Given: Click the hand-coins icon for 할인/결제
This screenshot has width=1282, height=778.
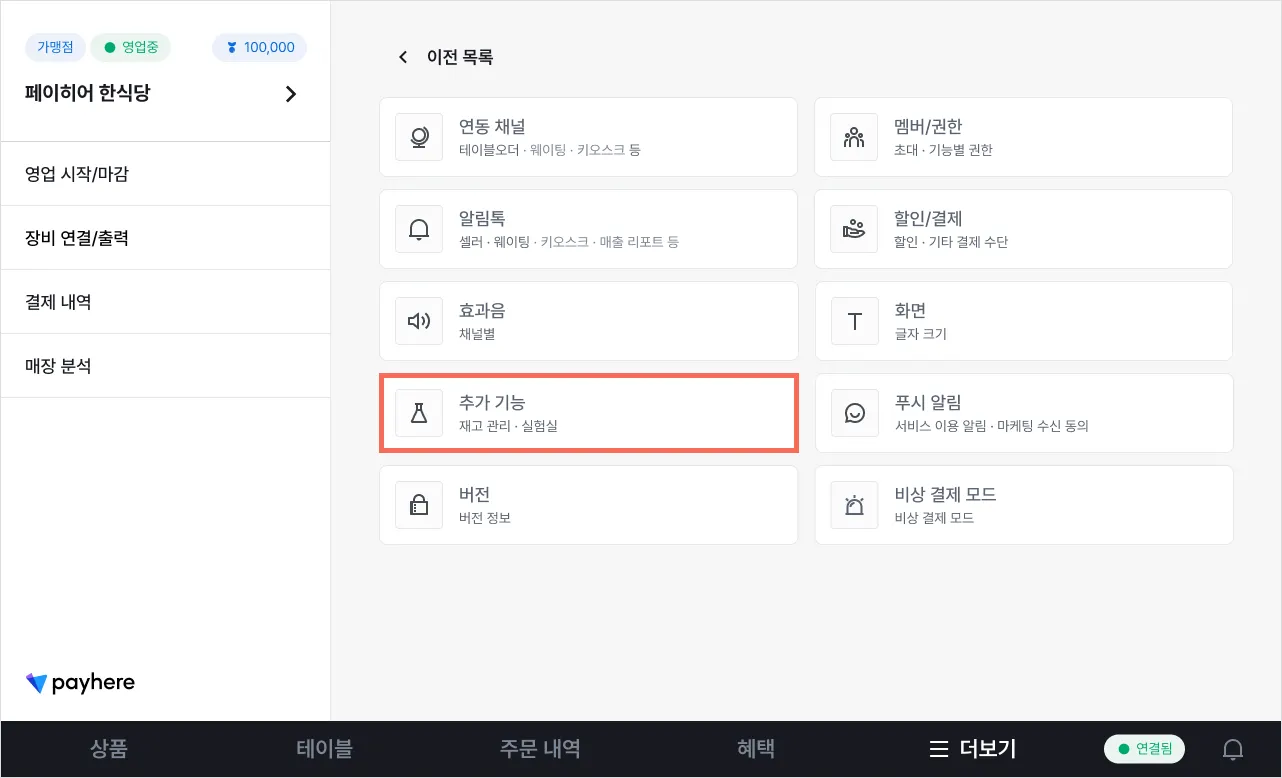Looking at the screenshot, I should (x=854, y=229).
